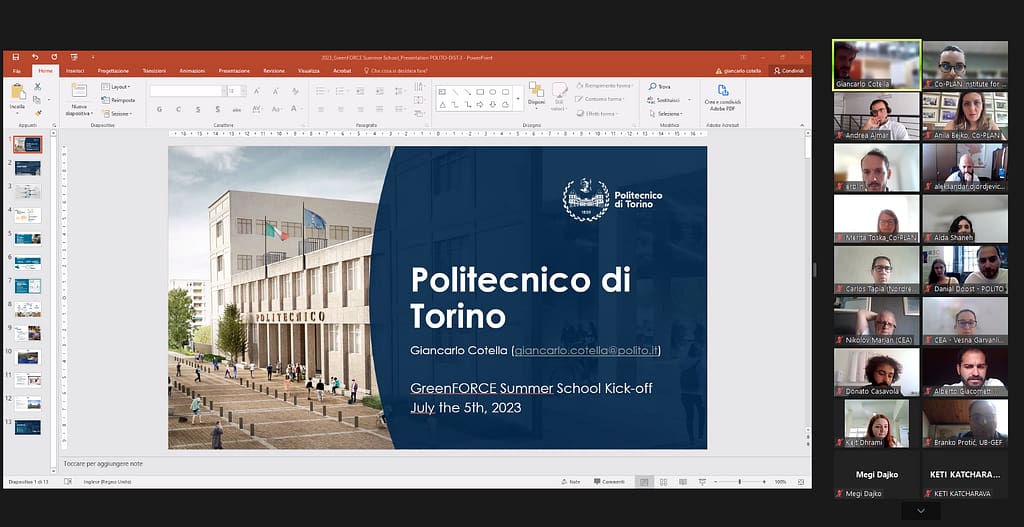1024x527 pixels.
Task: Select the rectangle shape in shapes gallery
Action: pos(480,92)
